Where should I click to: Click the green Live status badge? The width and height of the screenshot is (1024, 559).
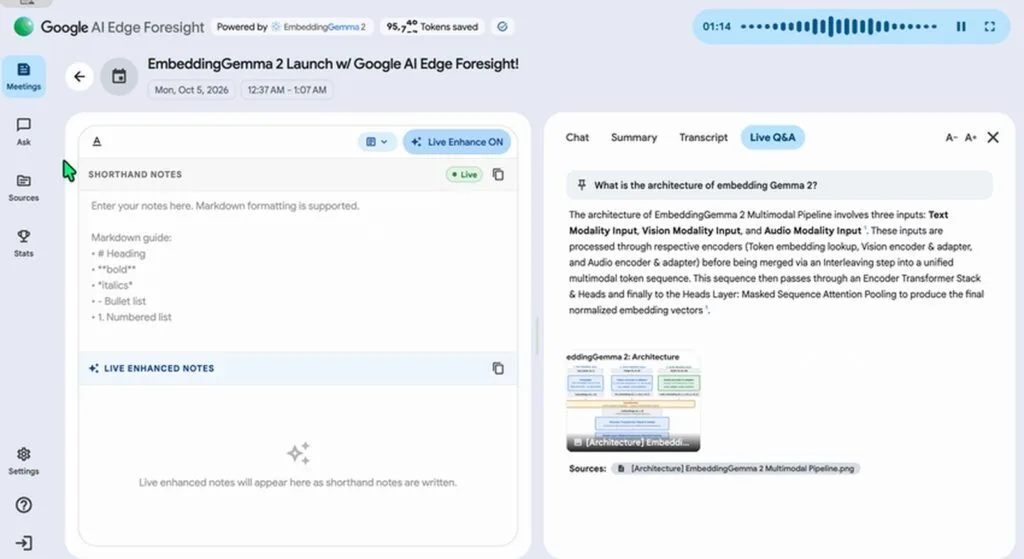[x=464, y=174]
